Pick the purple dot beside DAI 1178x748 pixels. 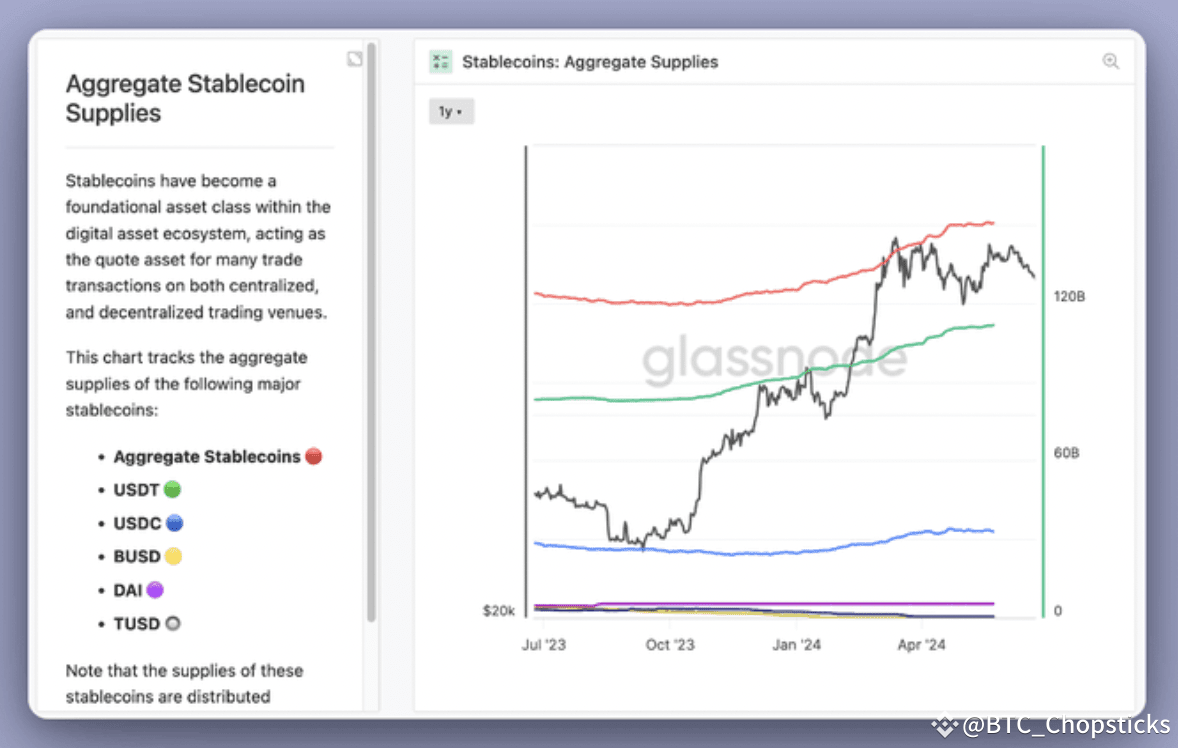155,590
